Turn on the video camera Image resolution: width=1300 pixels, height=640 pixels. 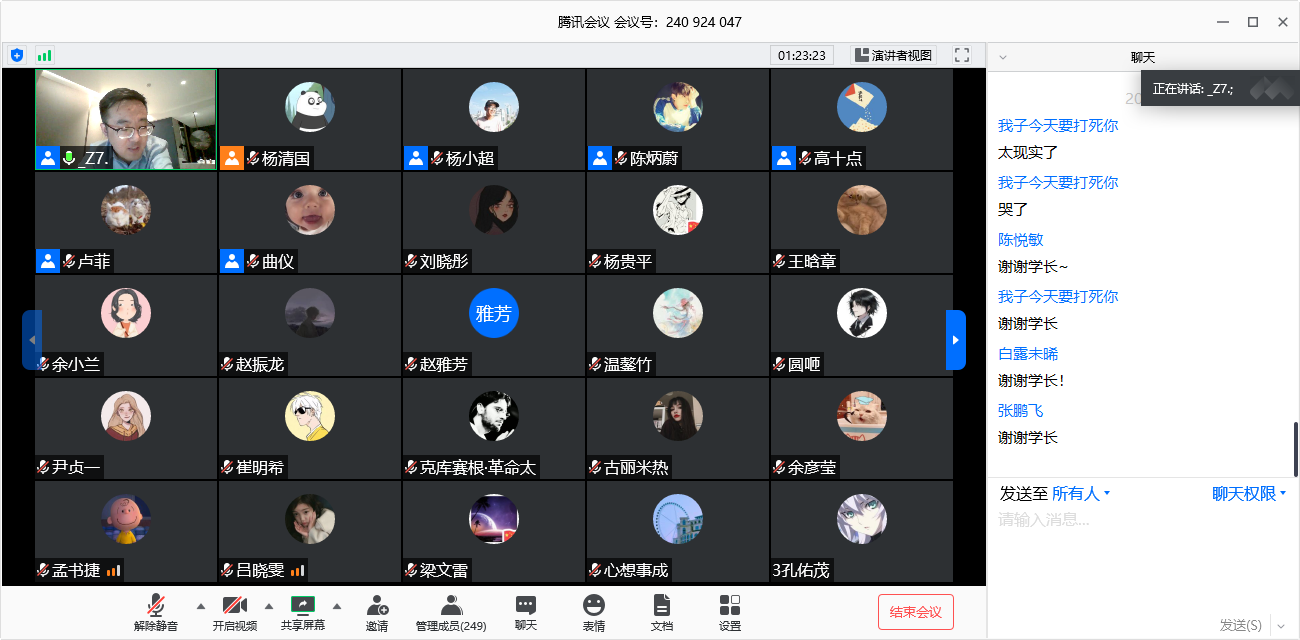[234, 606]
